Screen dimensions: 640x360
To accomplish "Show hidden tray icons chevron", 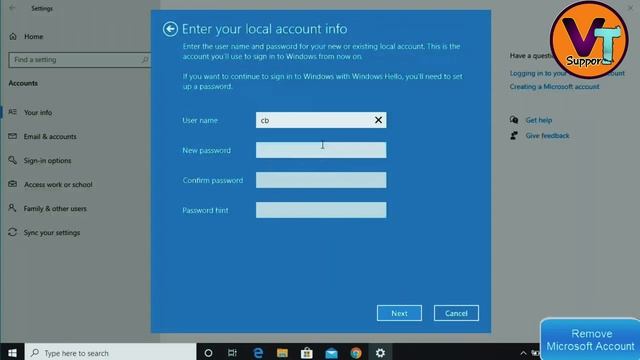I will coord(523,353).
